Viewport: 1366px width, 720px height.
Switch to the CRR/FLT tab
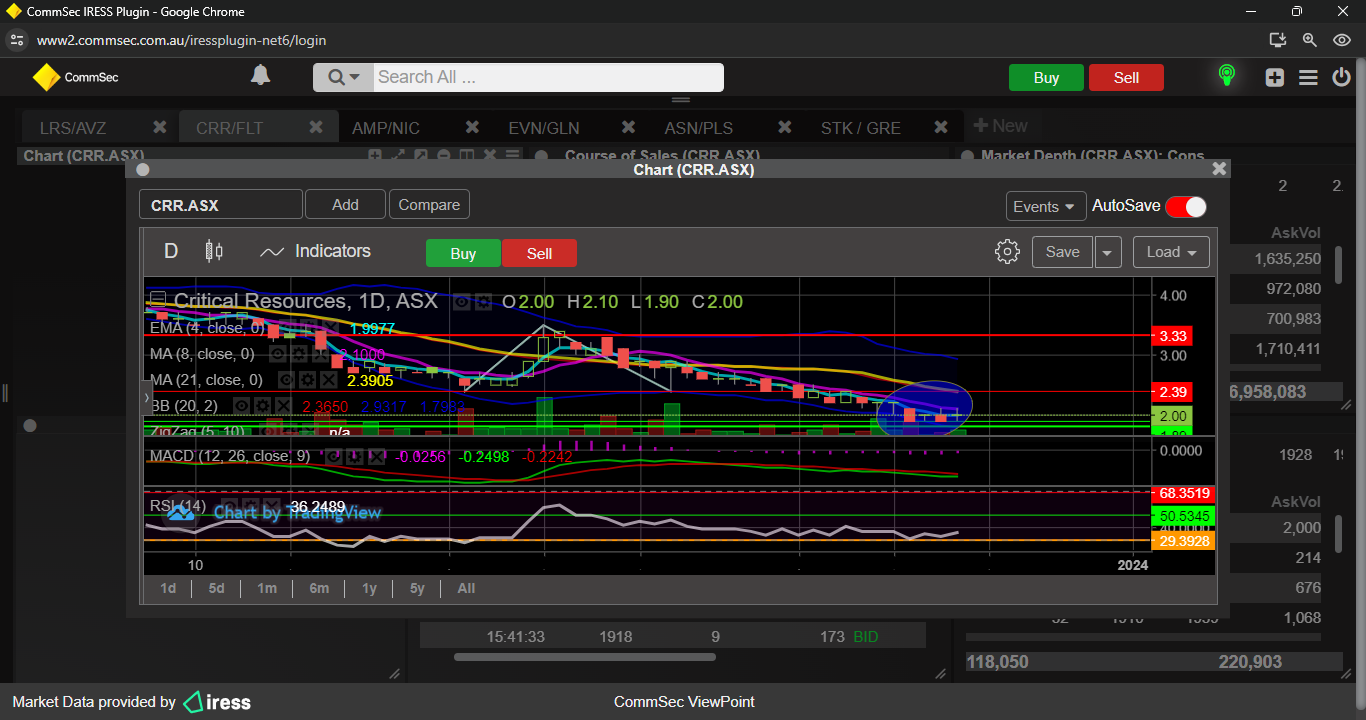coord(229,128)
